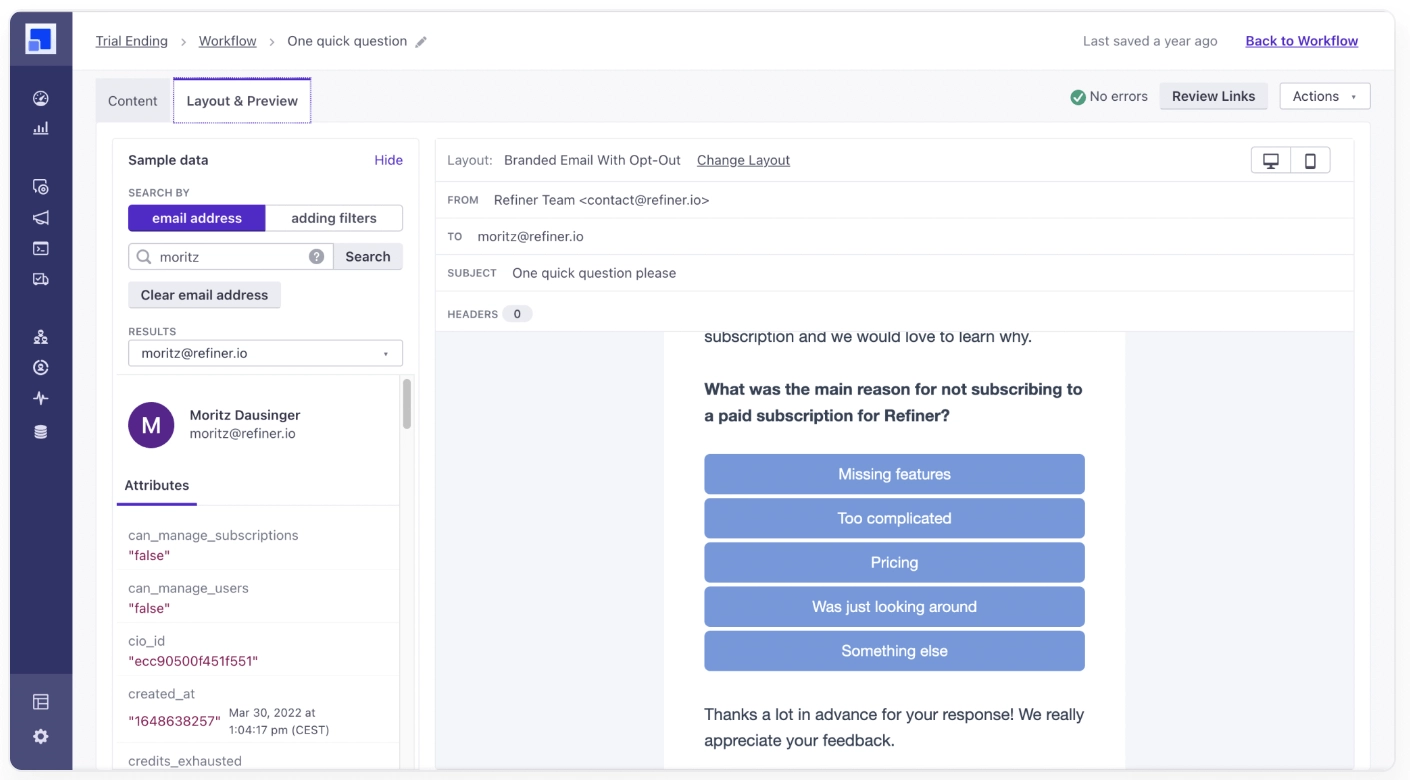Viewport: 1410px width, 780px height.
Task: Open the bar chart analytics icon
Action: tap(41, 129)
